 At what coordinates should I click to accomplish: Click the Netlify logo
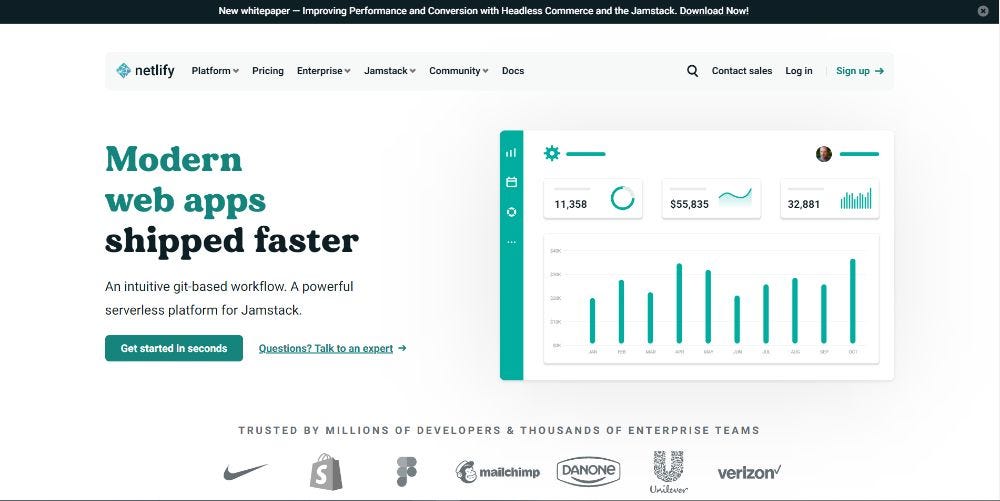point(145,71)
